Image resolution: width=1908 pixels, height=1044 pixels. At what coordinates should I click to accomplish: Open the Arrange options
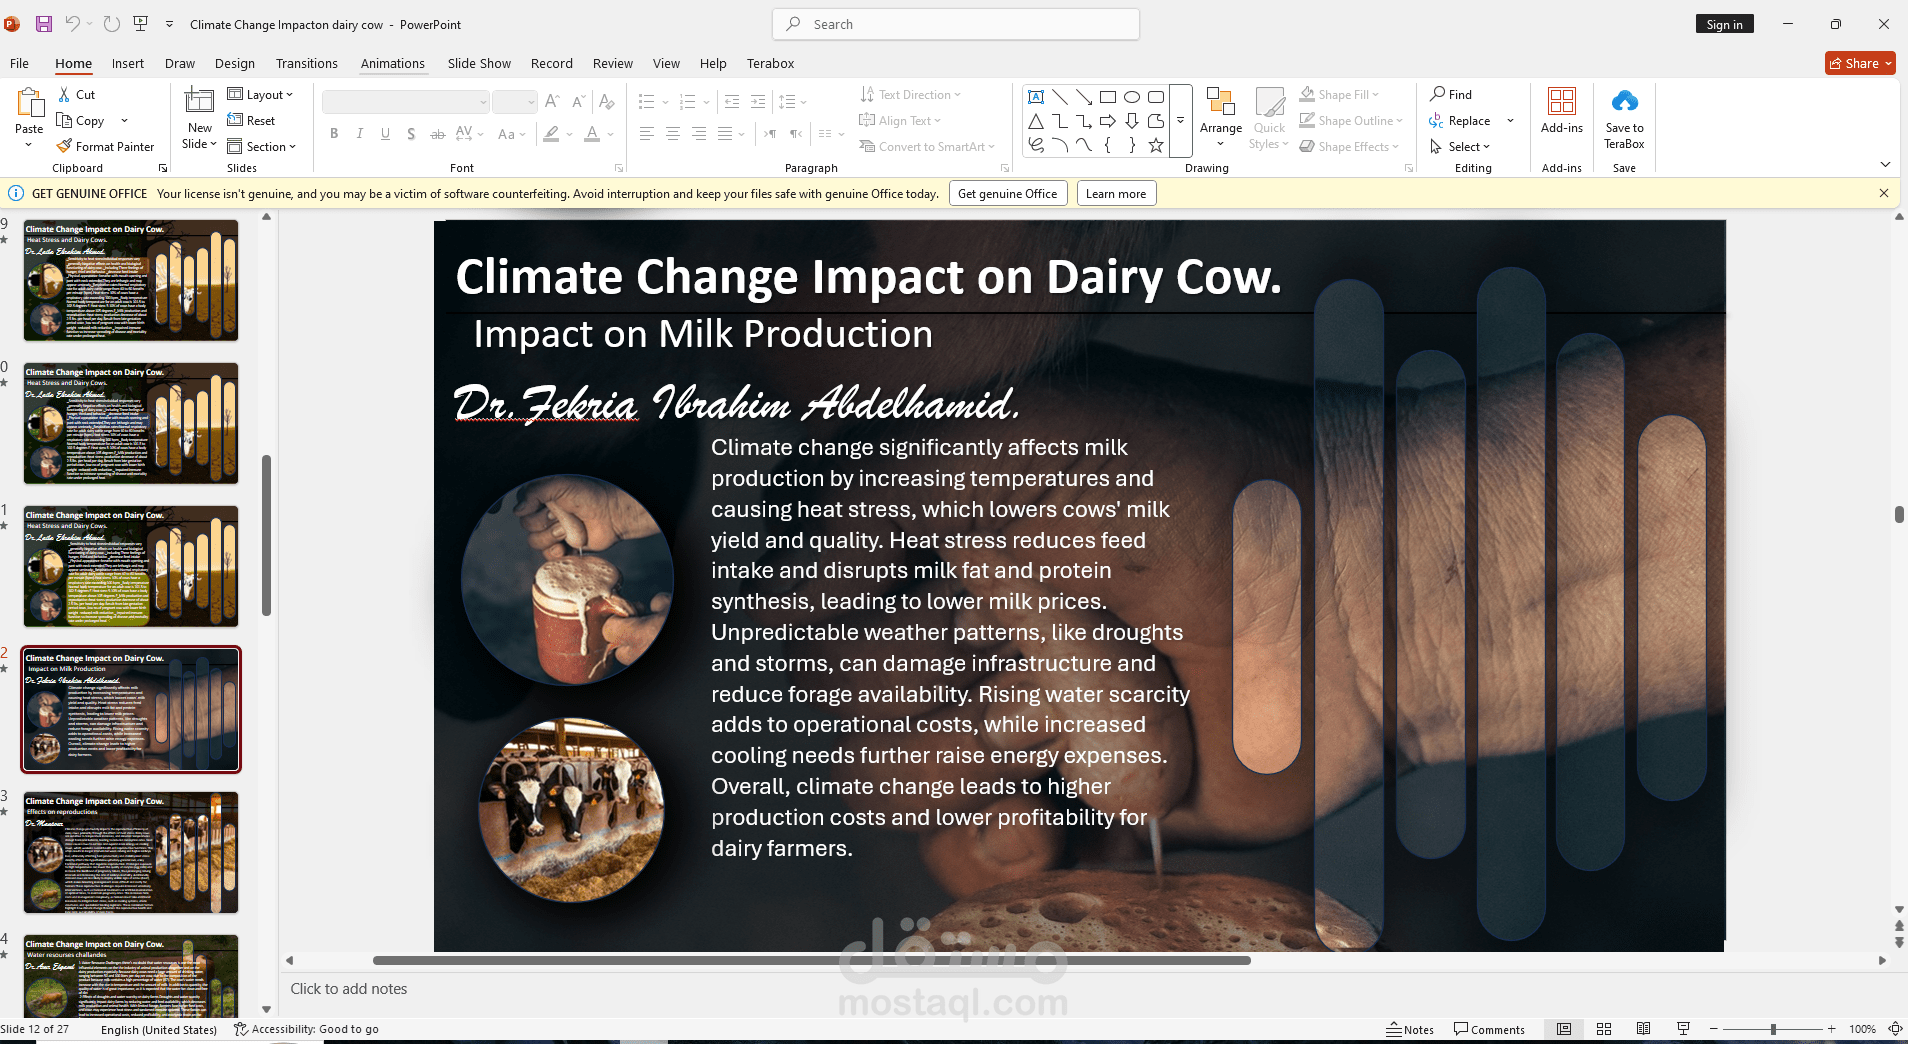[x=1221, y=118]
